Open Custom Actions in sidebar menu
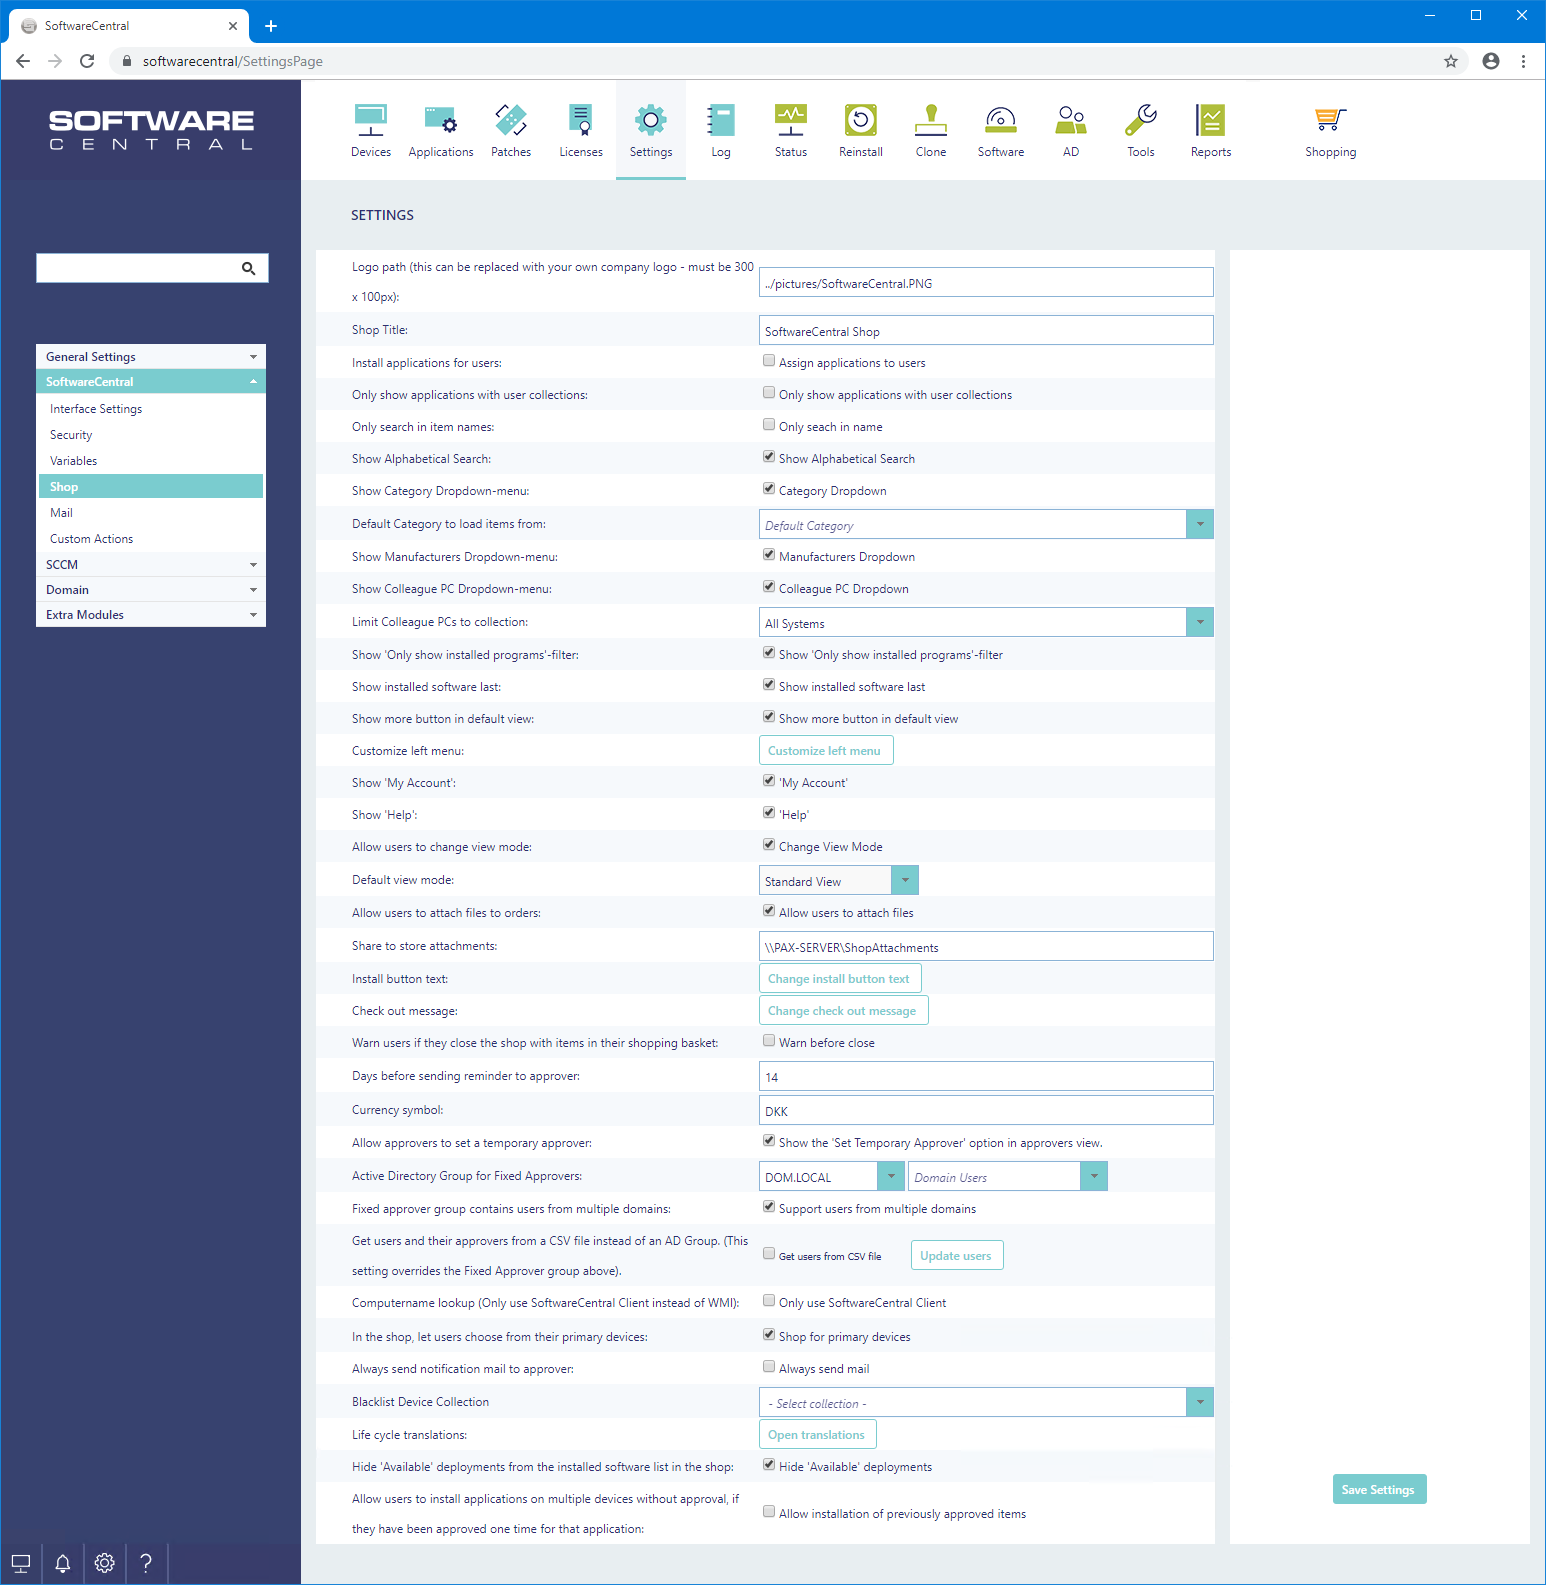 coord(91,539)
